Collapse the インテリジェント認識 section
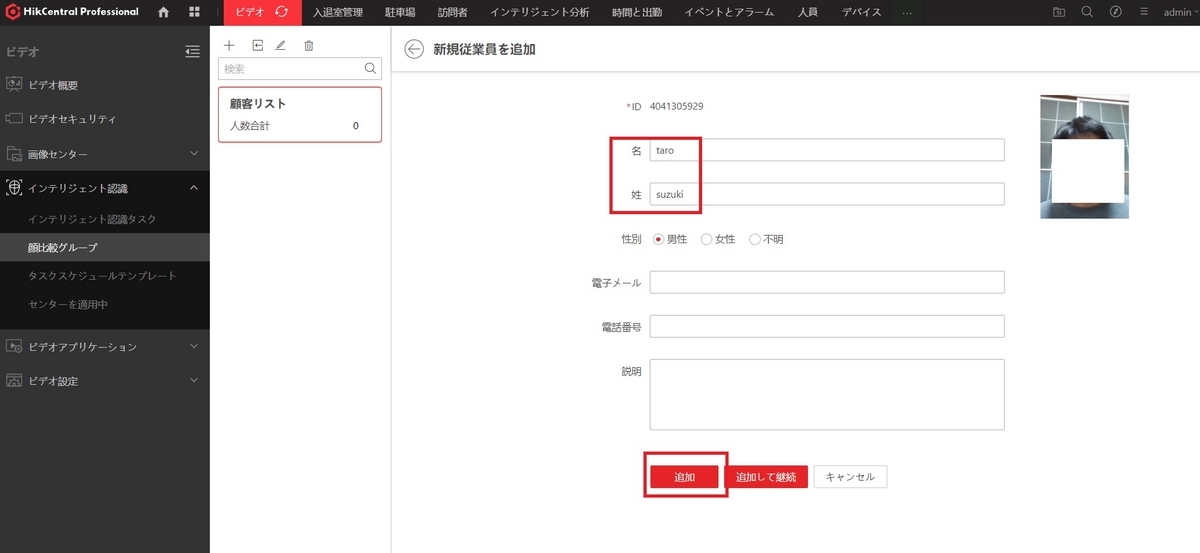Screen dimensions: 1200x553 pyautogui.click(x=194, y=188)
